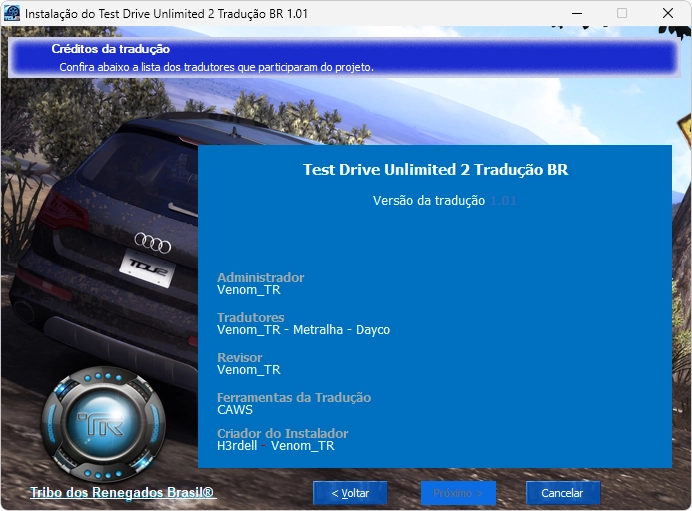Click 'Venom_TR - Metralha - Dayco' text
This screenshot has width=692, height=511.
[x=303, y=330]
